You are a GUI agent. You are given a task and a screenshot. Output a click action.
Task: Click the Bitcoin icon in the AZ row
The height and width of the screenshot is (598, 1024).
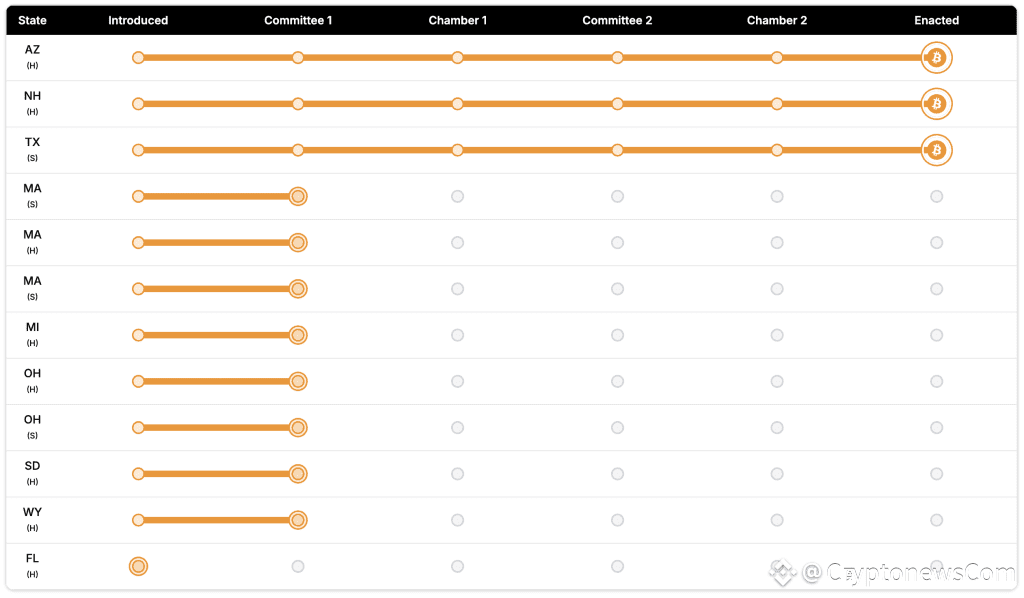936,58
